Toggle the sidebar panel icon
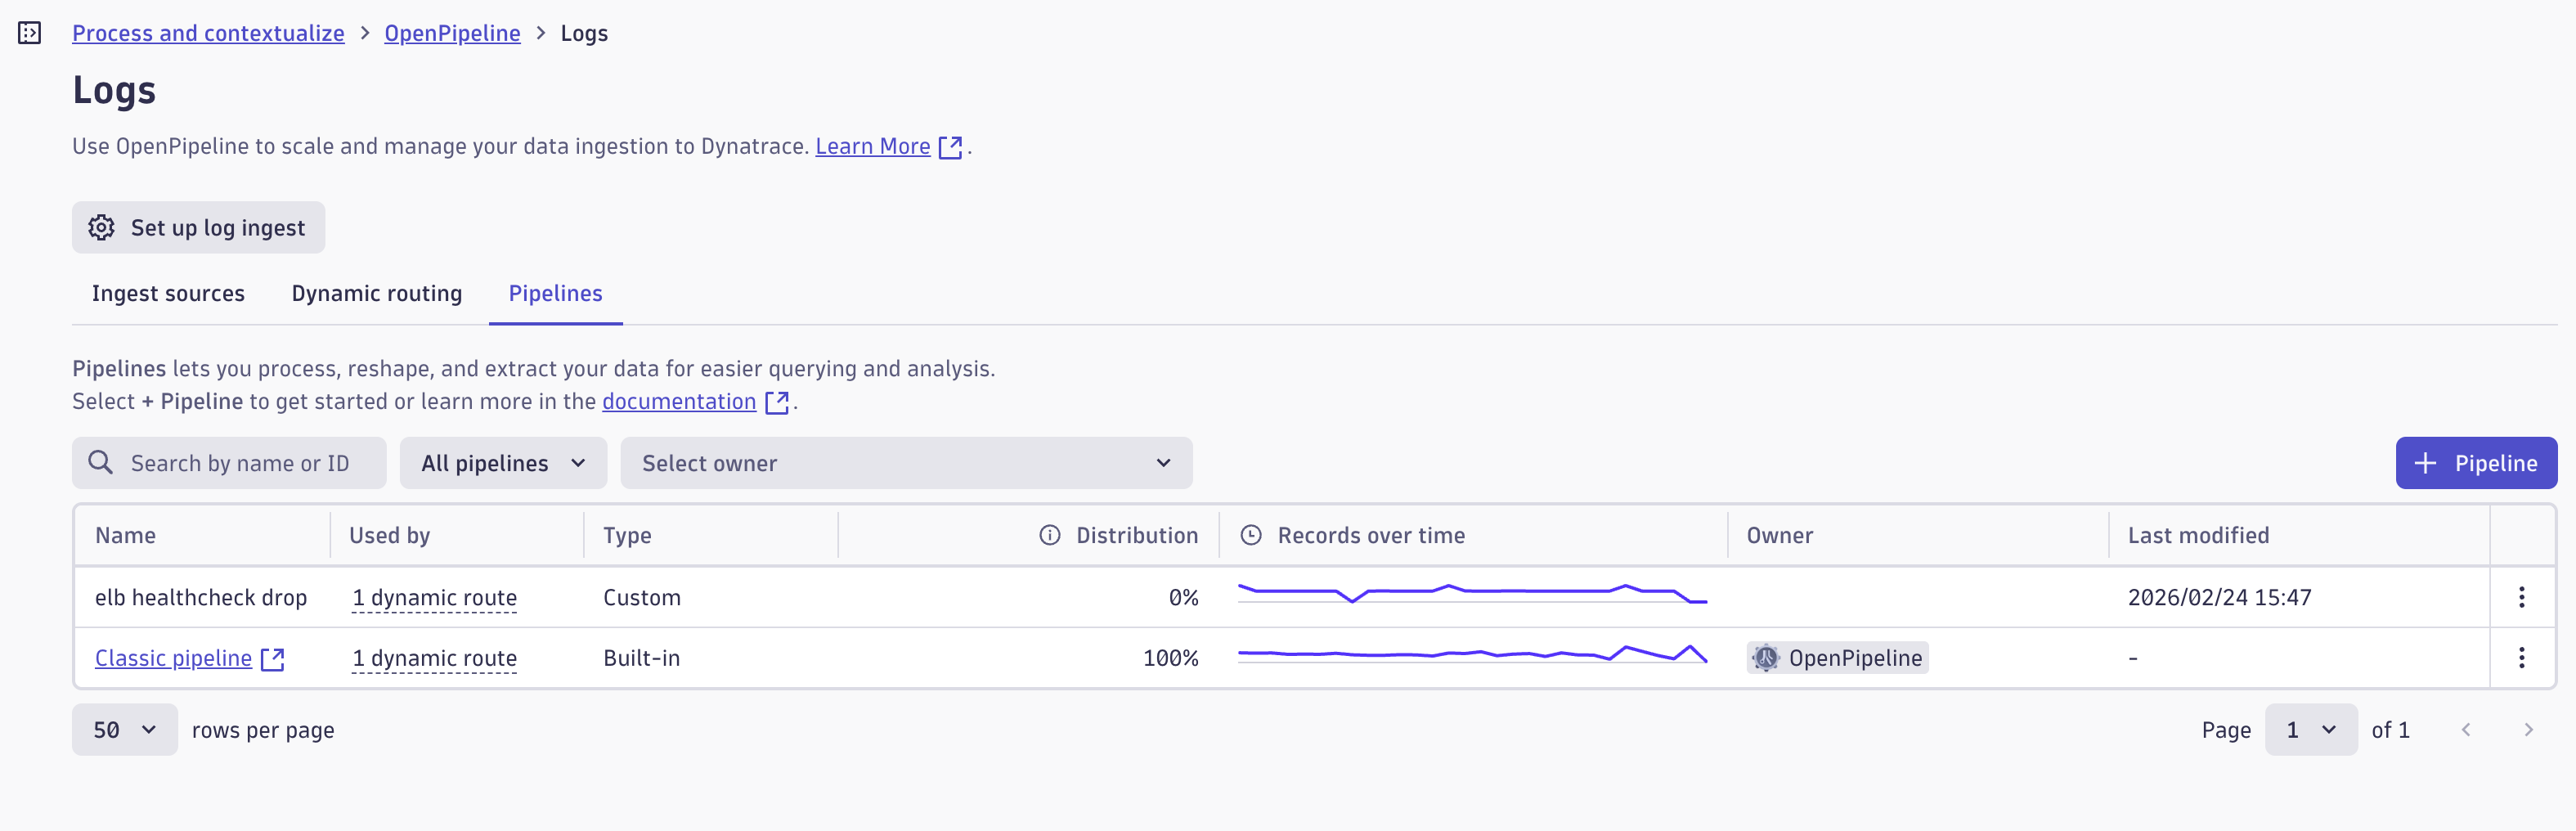The height and width of the screenshot is (831, 2576). 30,33
